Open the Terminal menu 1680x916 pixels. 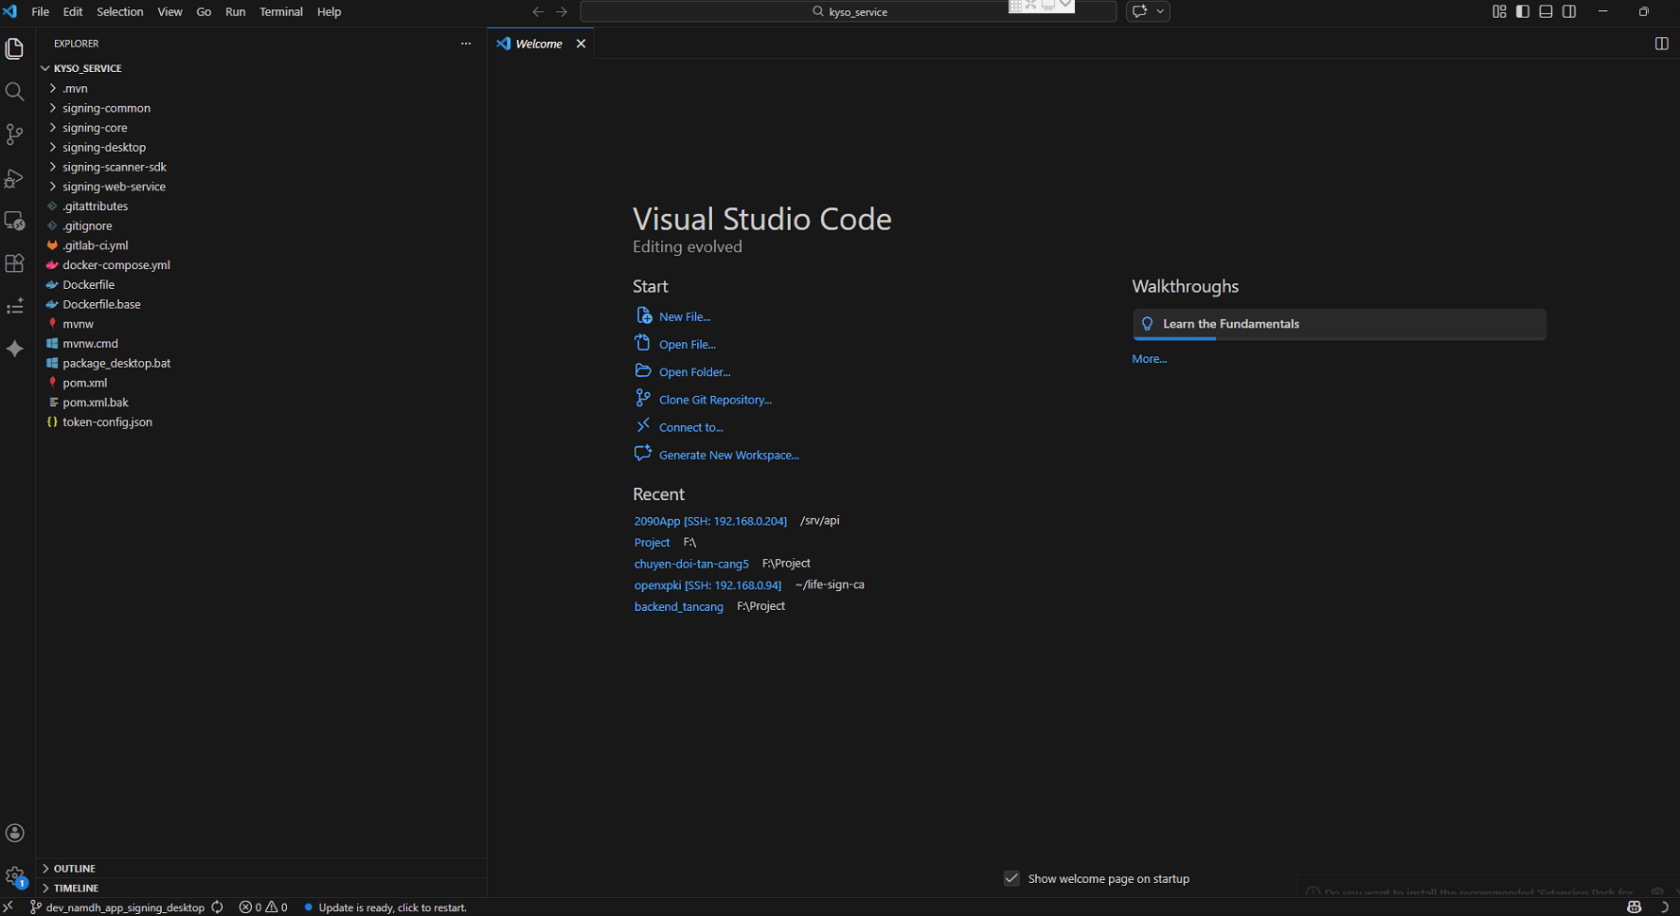tap(281, 12)
